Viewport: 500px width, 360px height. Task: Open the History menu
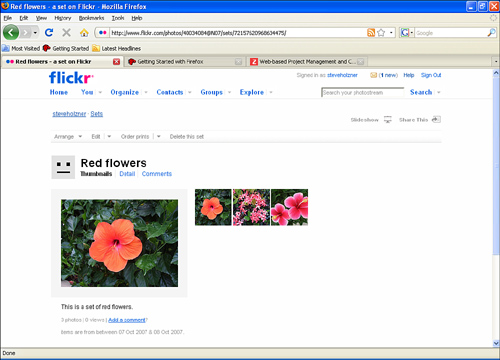point(63,18)
